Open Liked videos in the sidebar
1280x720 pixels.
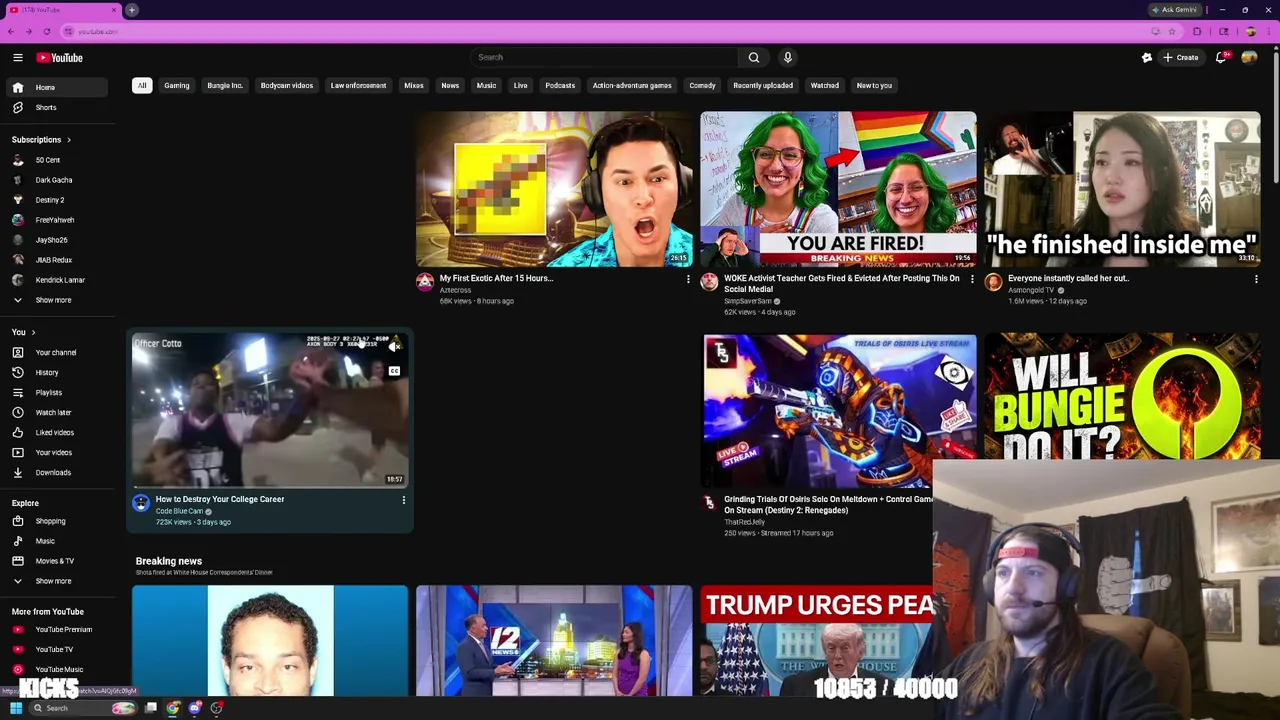pyautogui.click(x=58, y=432)
